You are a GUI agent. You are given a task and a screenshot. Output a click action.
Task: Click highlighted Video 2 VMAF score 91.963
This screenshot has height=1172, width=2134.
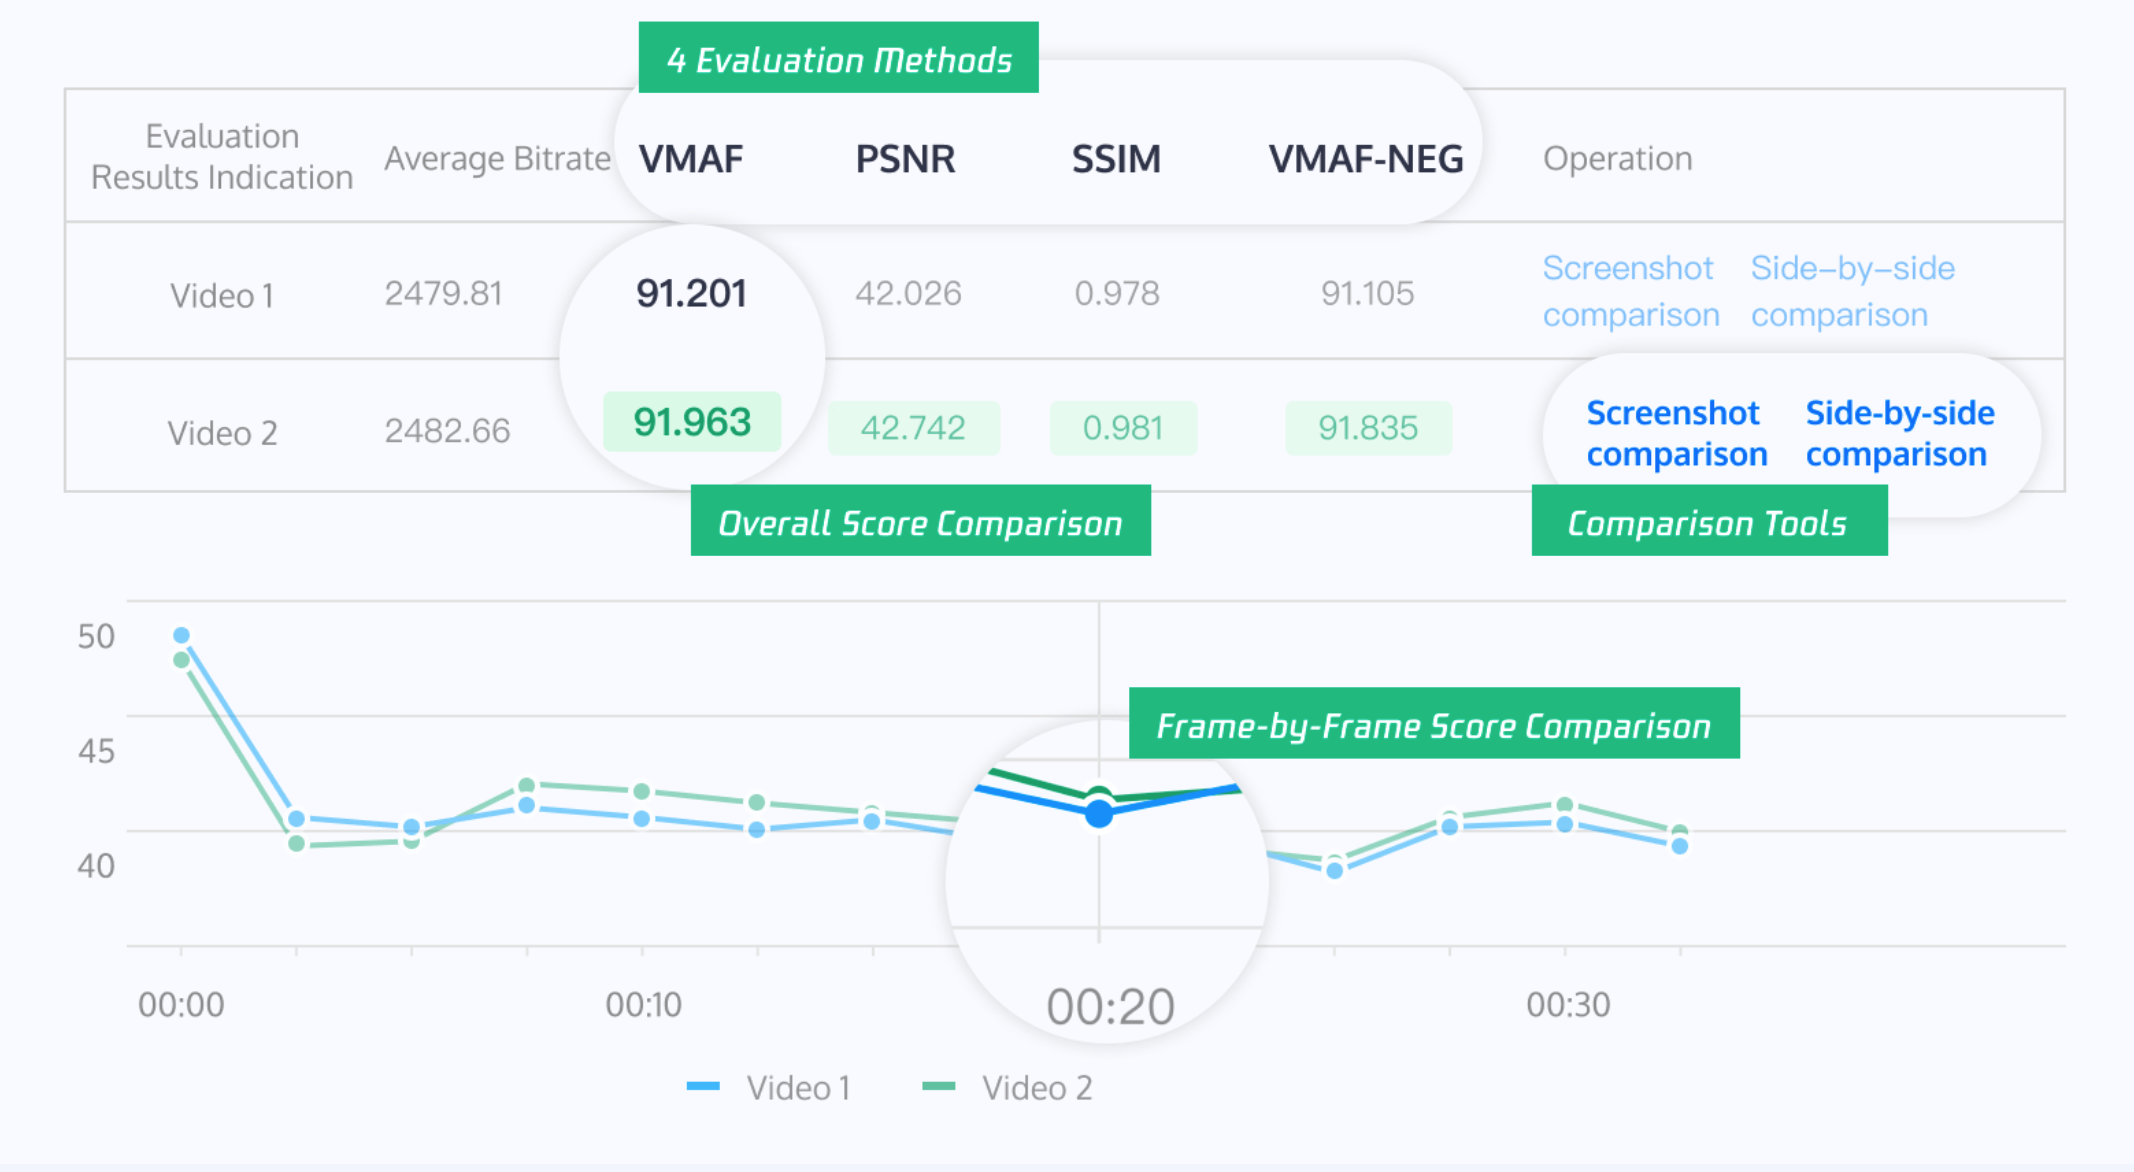(692, 422)
